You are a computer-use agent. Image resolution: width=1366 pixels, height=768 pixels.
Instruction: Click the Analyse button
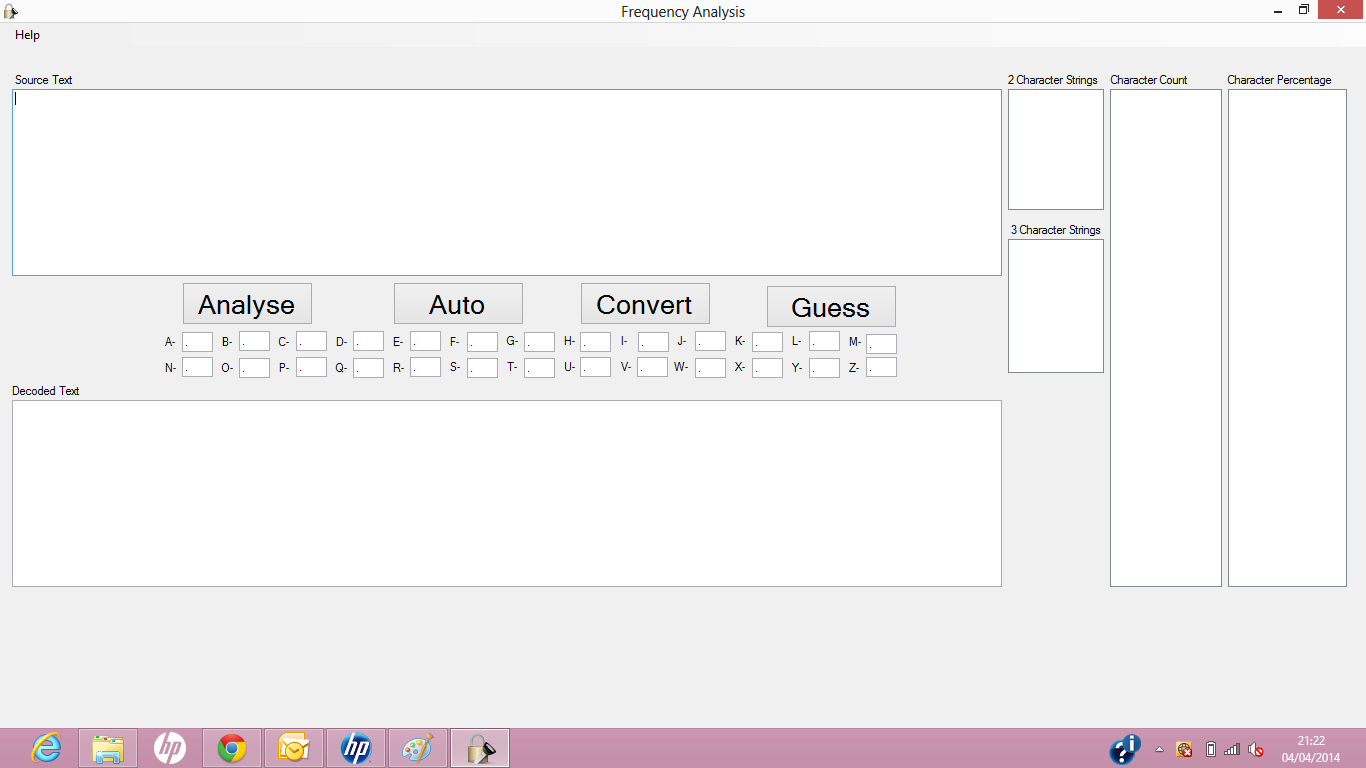246,303
